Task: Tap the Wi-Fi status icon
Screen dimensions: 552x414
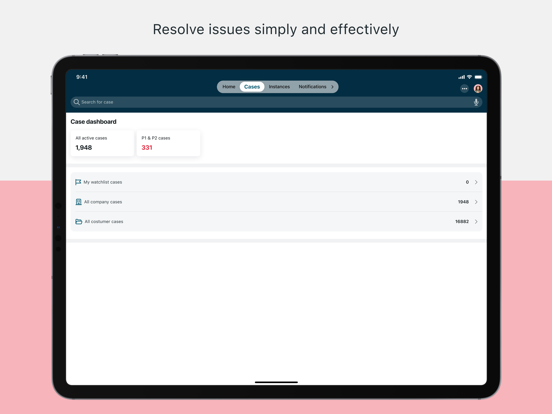Action: 469,77
